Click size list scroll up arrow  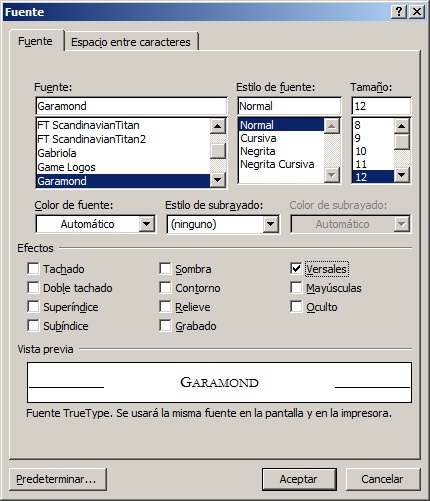coord(402,126)
